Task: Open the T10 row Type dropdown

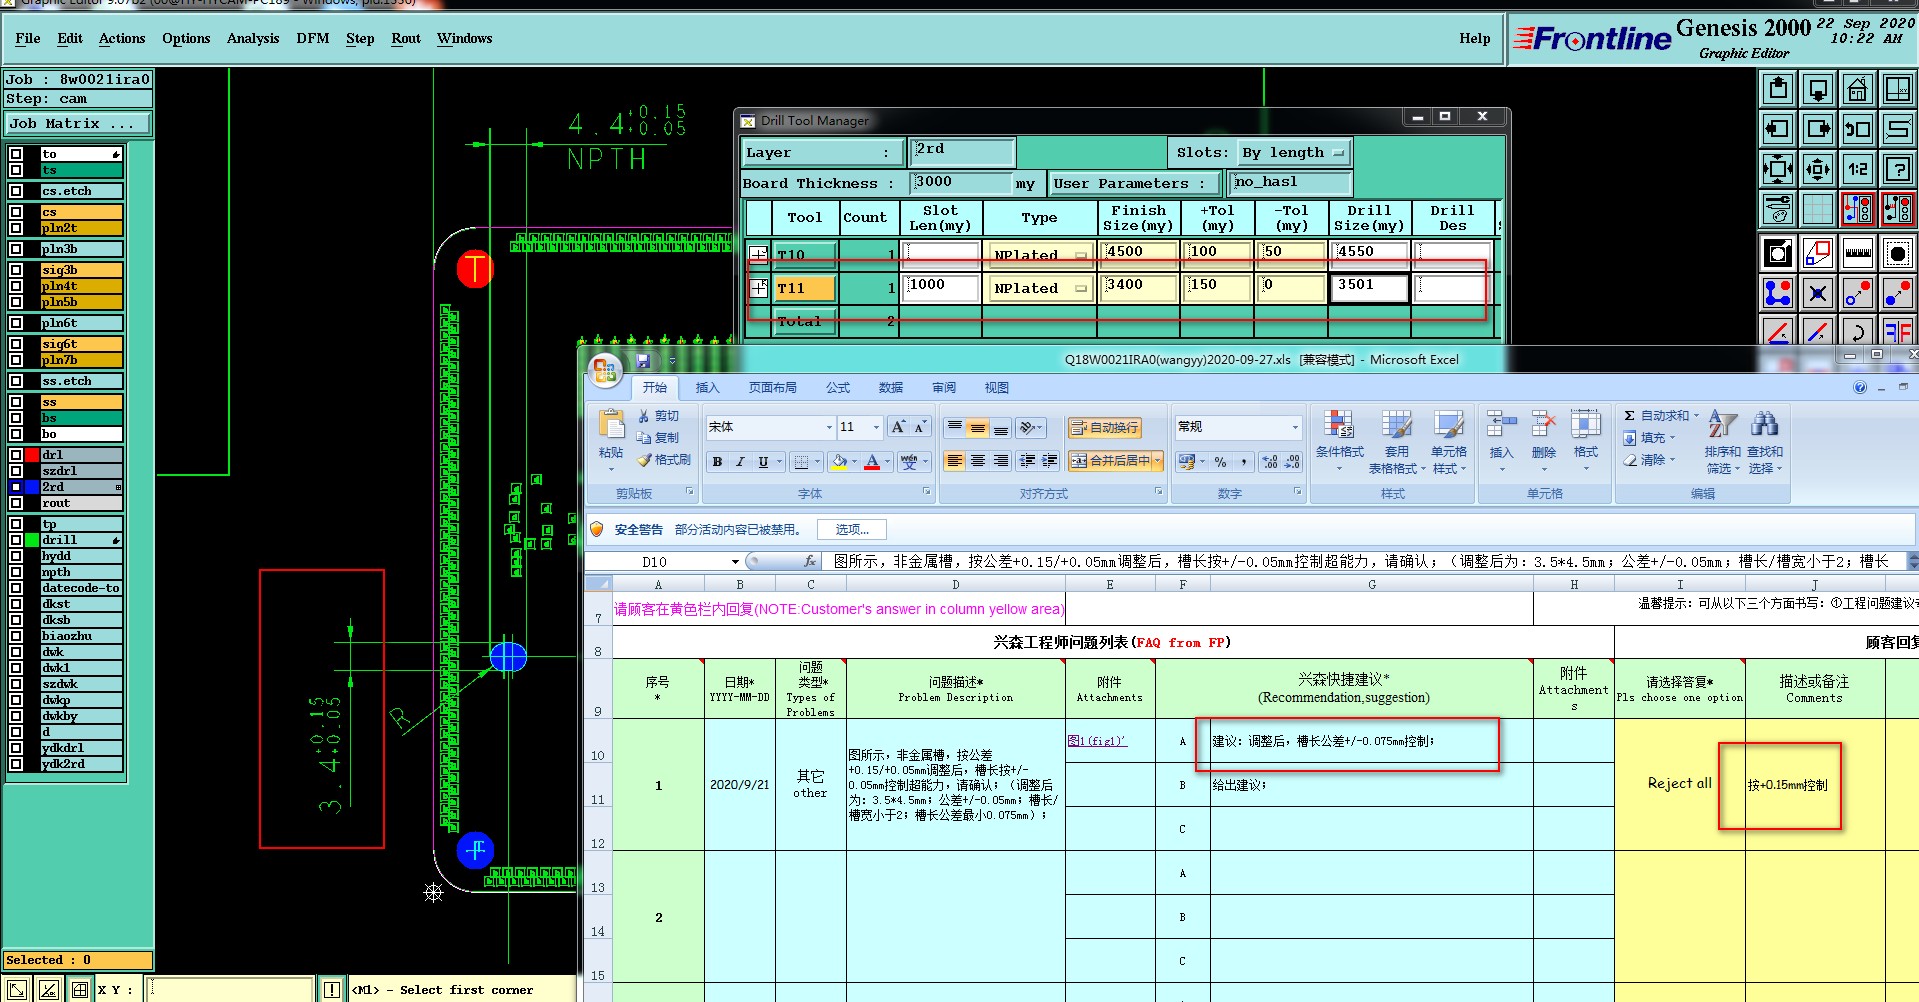Action: pos(1039,254)
